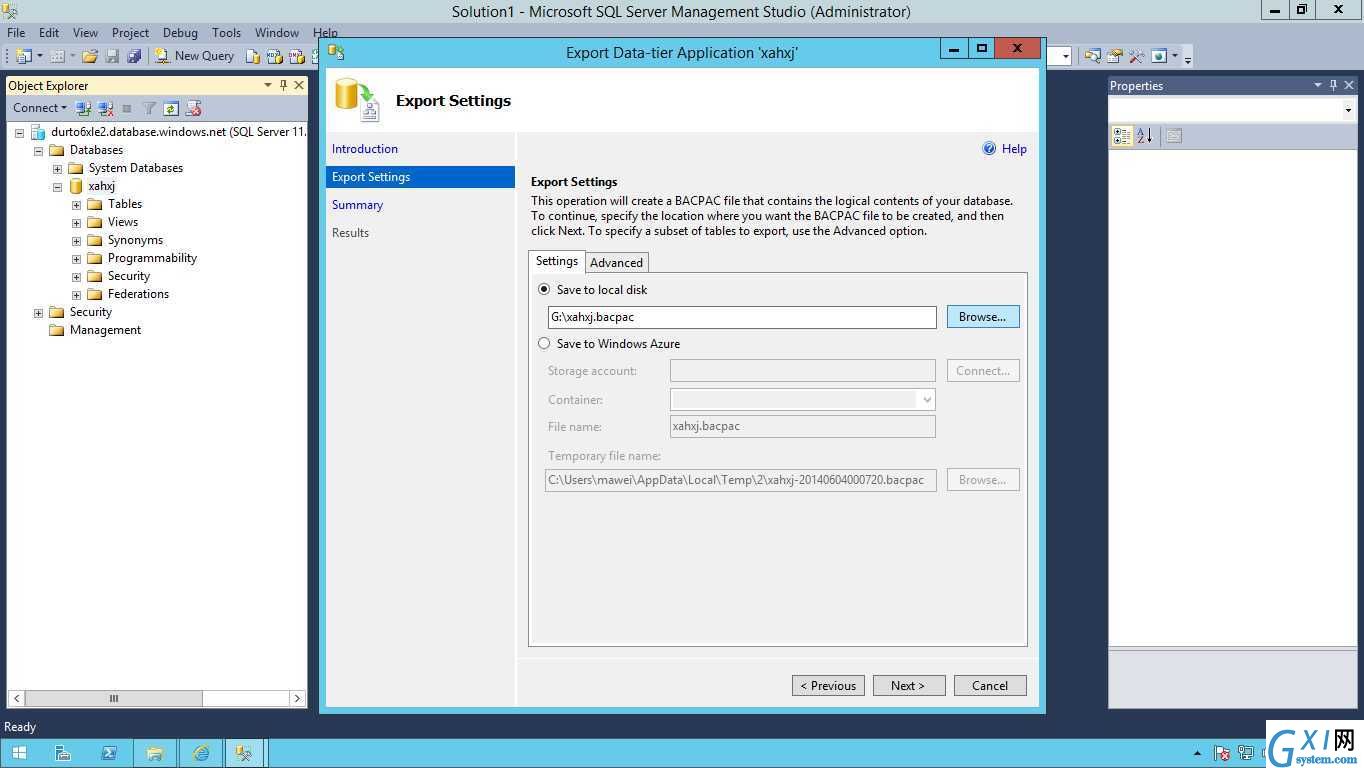Screen dimensions: 1364x768
Task: Expand System Databases node
Action: click(57, 168)
